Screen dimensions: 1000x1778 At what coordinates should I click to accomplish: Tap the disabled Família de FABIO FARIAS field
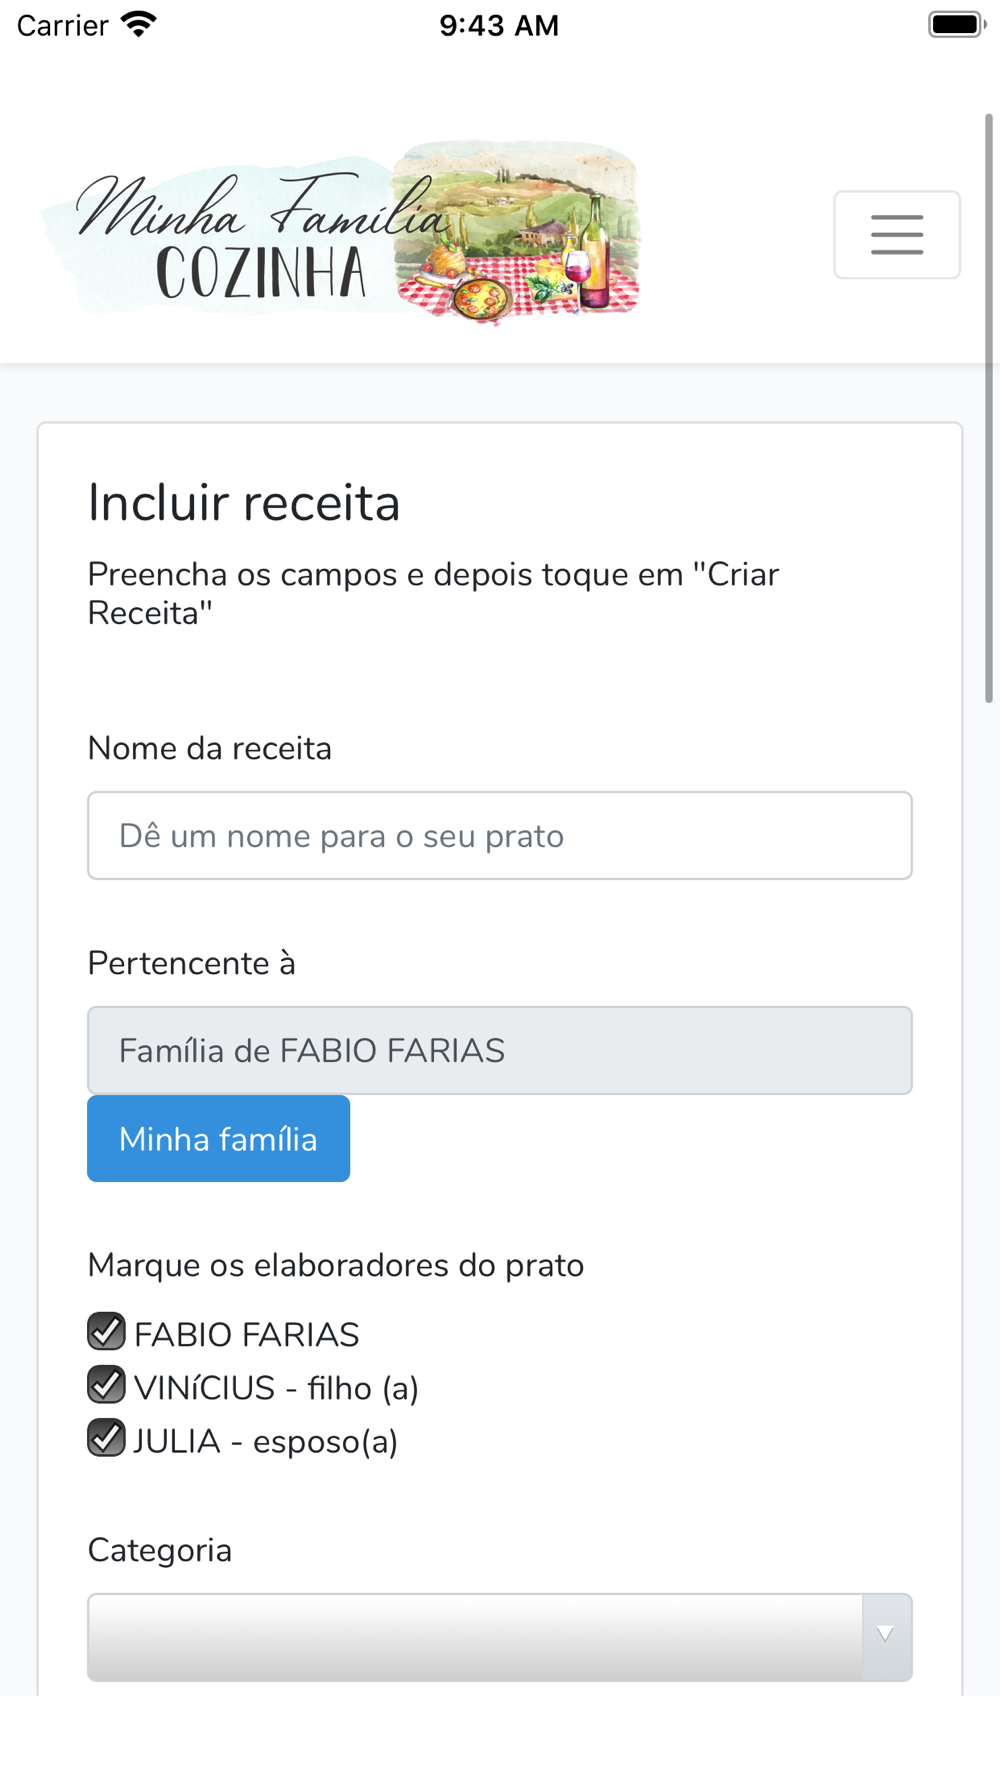pyautogui.click(x=500, y=1050)
